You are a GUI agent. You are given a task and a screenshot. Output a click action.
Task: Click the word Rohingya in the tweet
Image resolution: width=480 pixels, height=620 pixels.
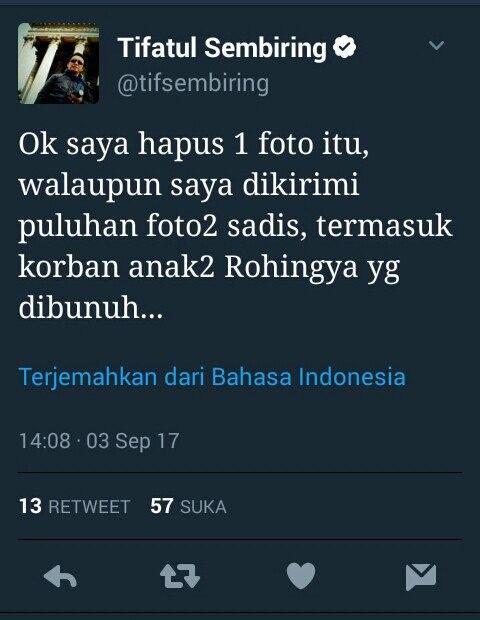pyautogui.click(x=291, y=268)
